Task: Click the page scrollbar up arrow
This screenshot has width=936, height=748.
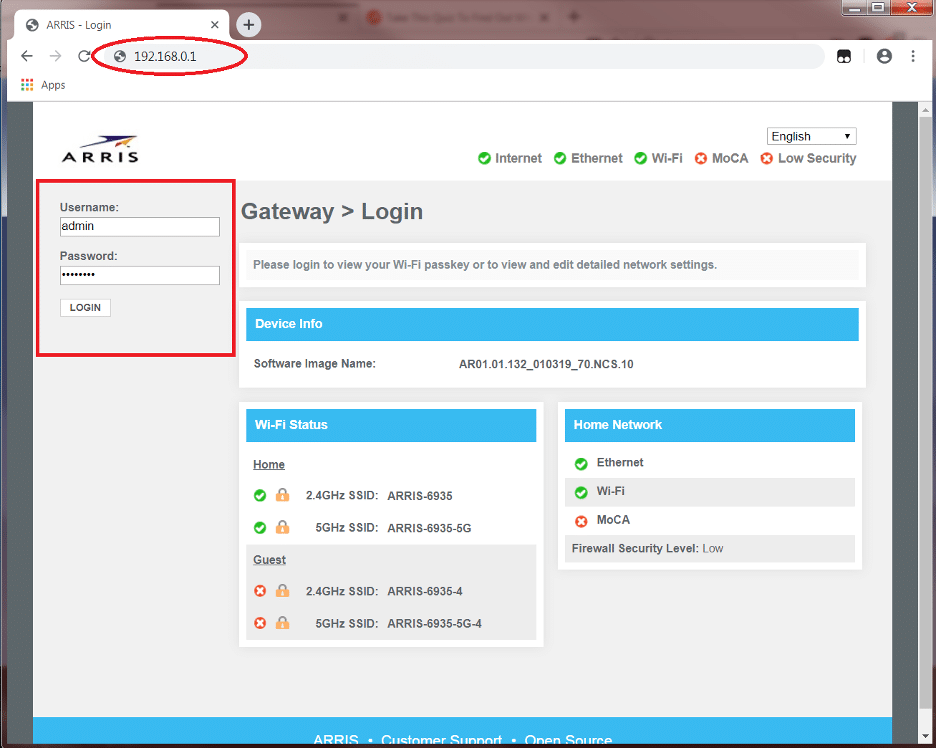Action: [925, 110]
